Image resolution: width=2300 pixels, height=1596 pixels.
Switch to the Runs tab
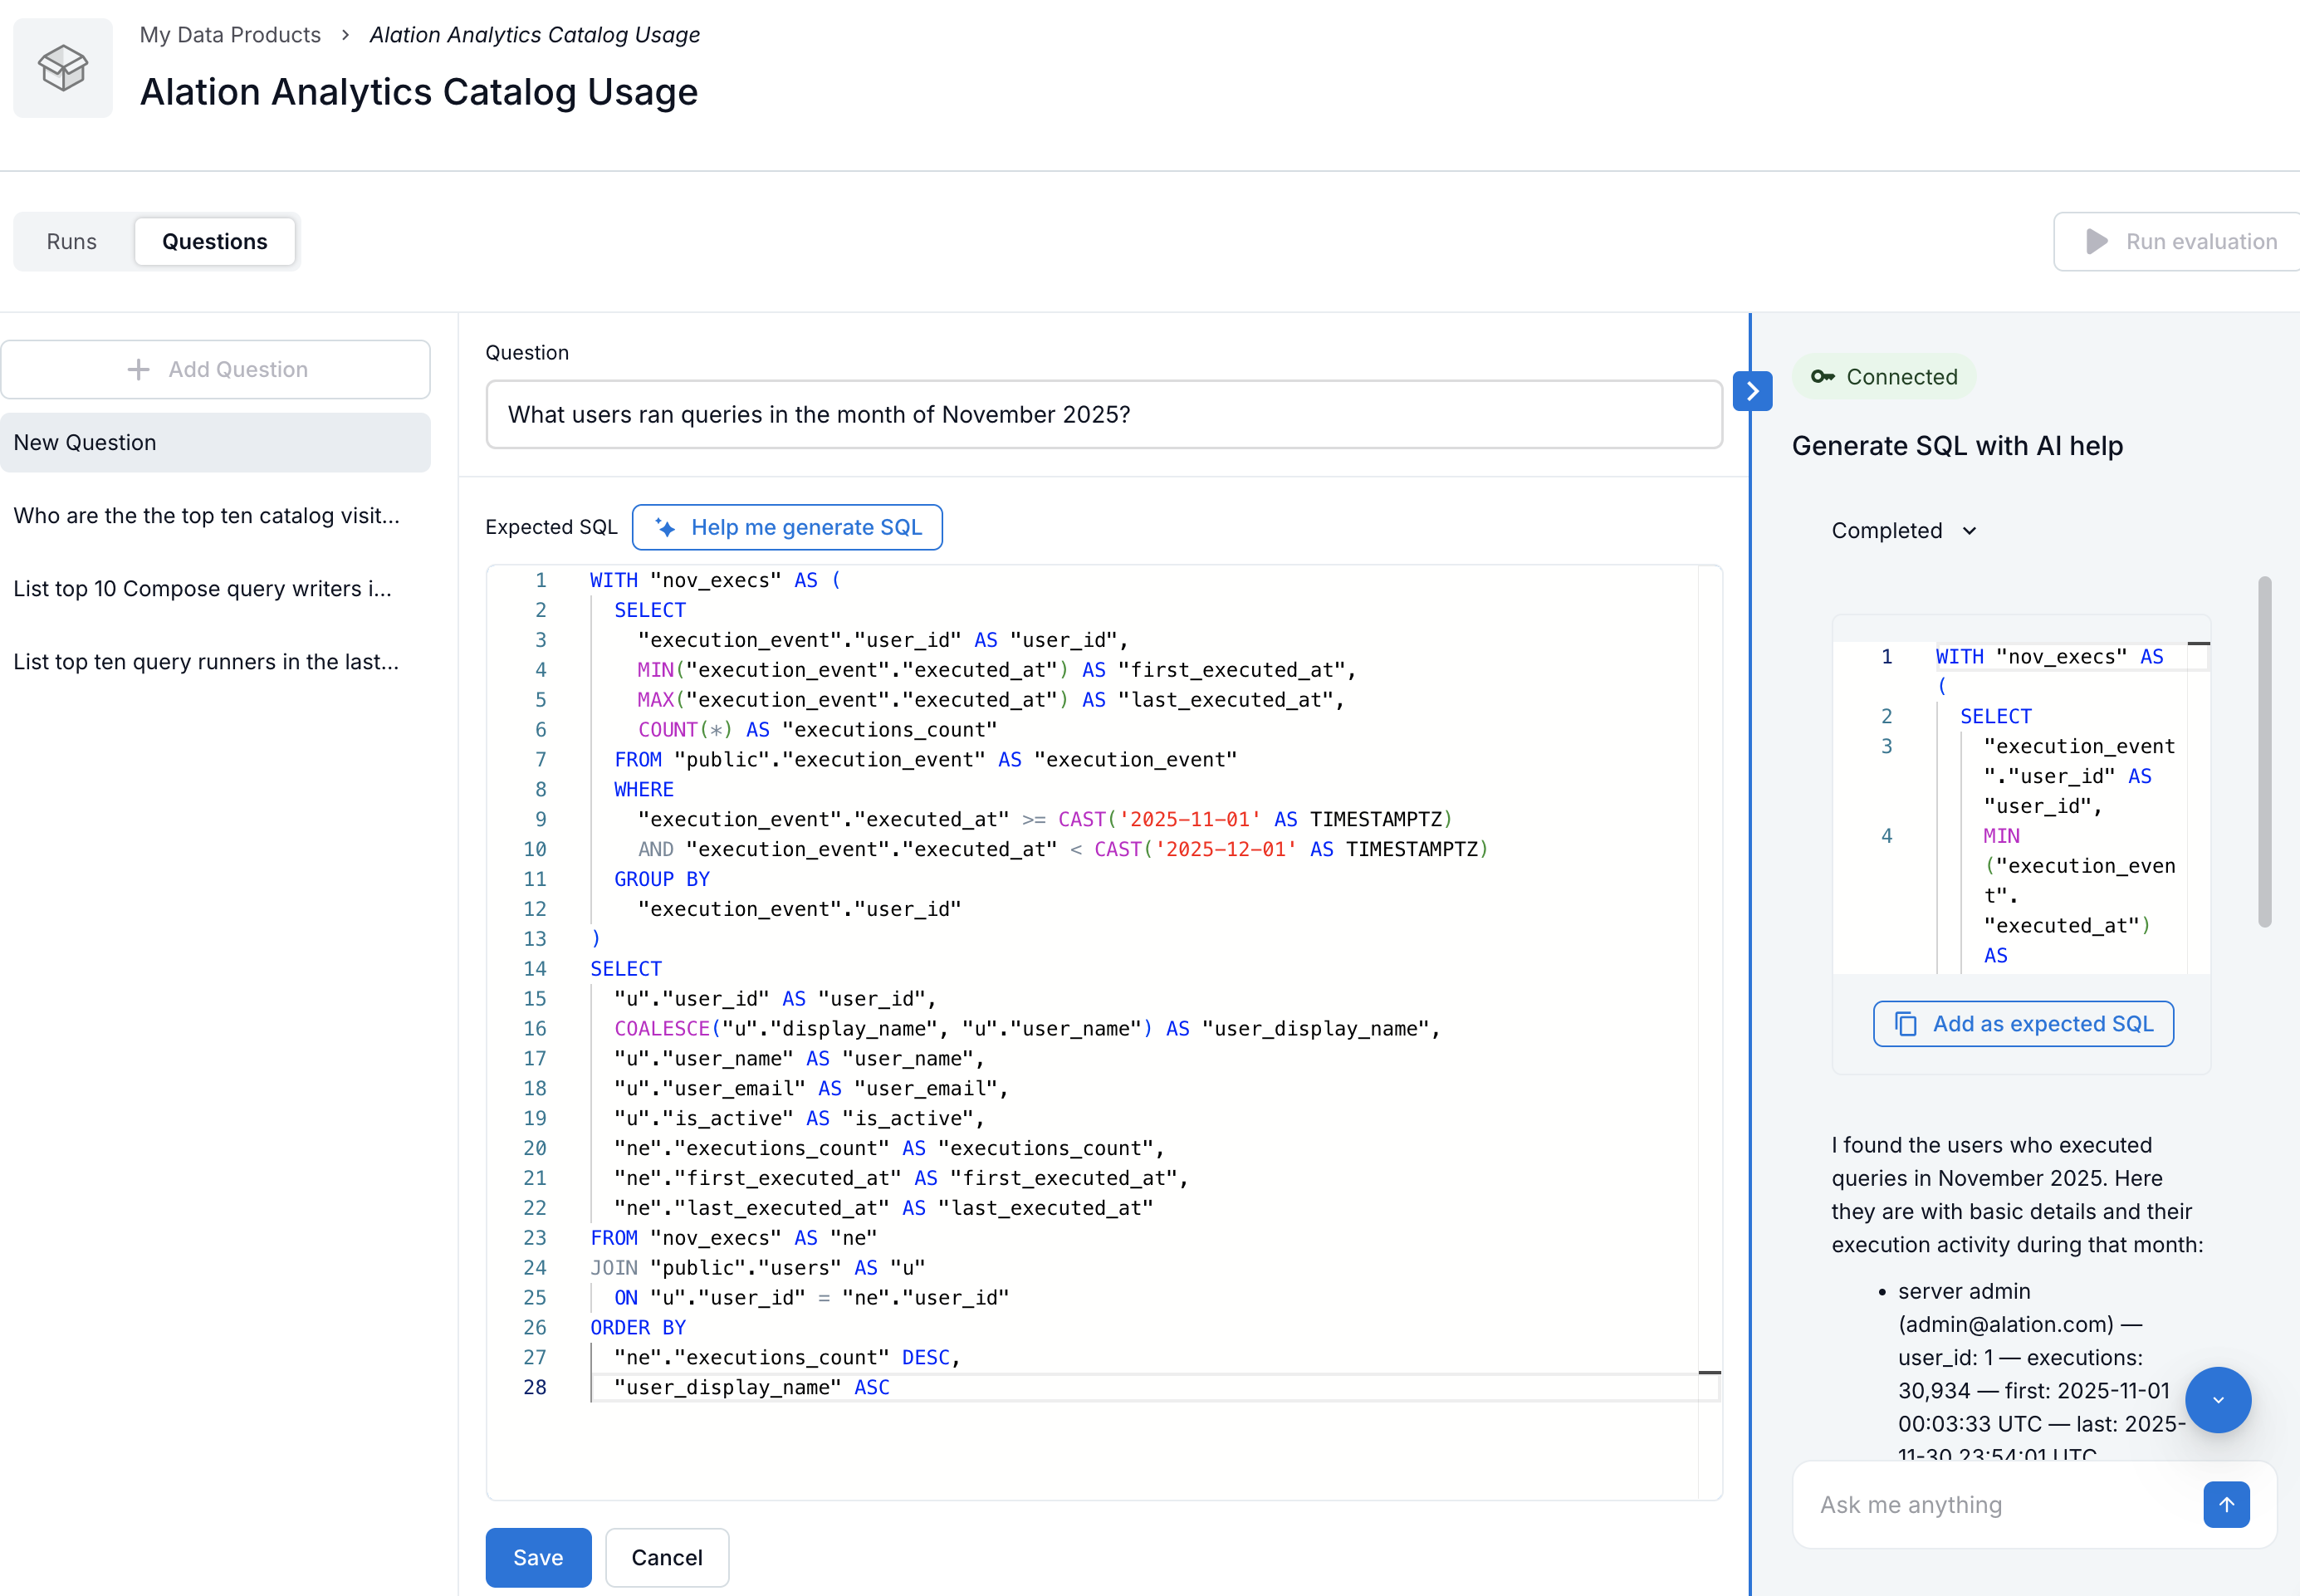[x=71, y=241]
